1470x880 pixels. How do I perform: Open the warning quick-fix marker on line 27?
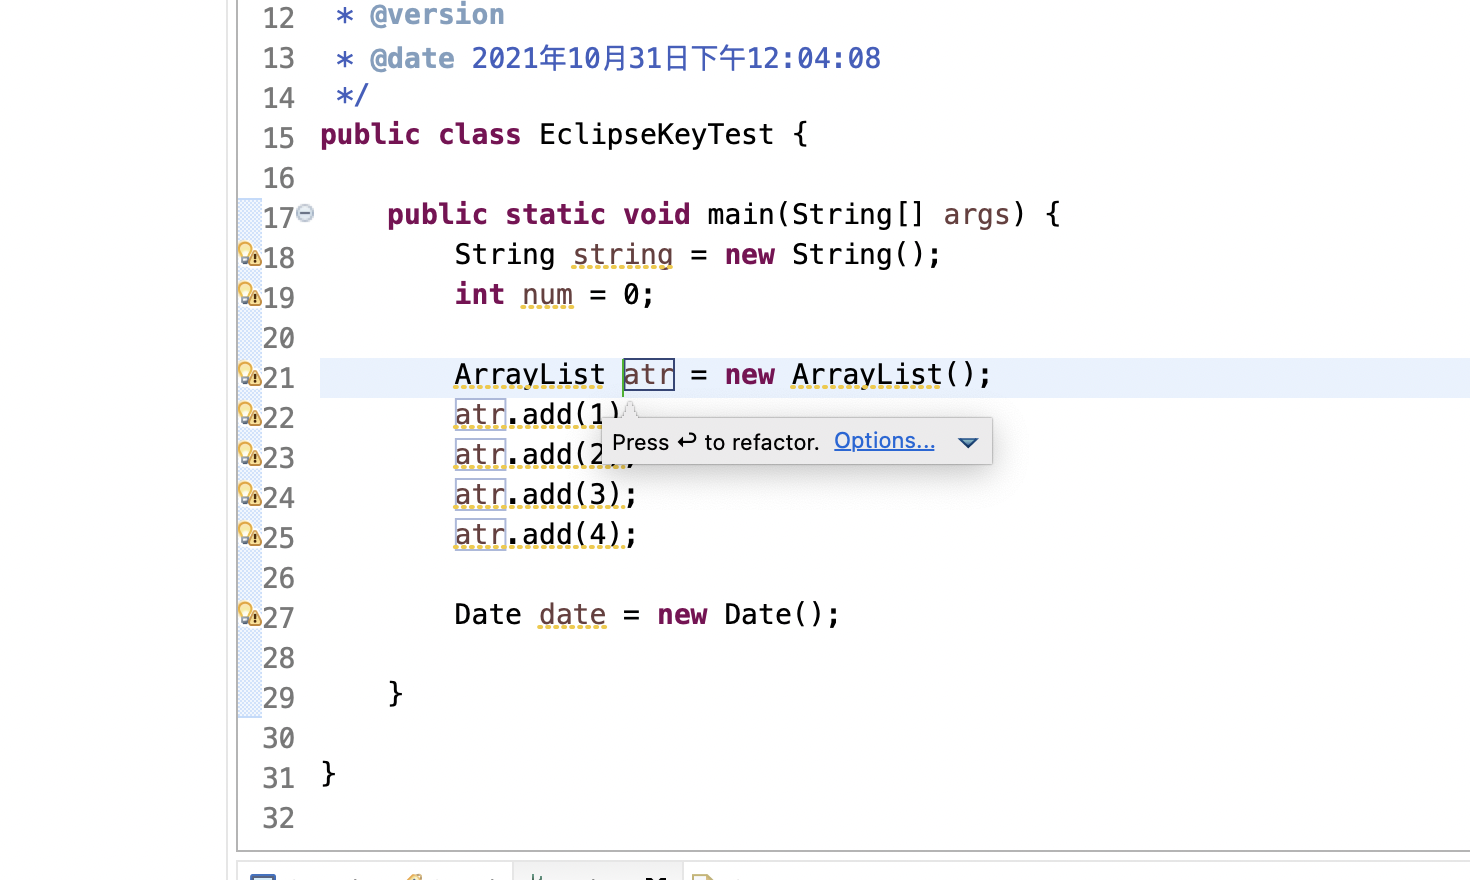[x=249, y=614]
